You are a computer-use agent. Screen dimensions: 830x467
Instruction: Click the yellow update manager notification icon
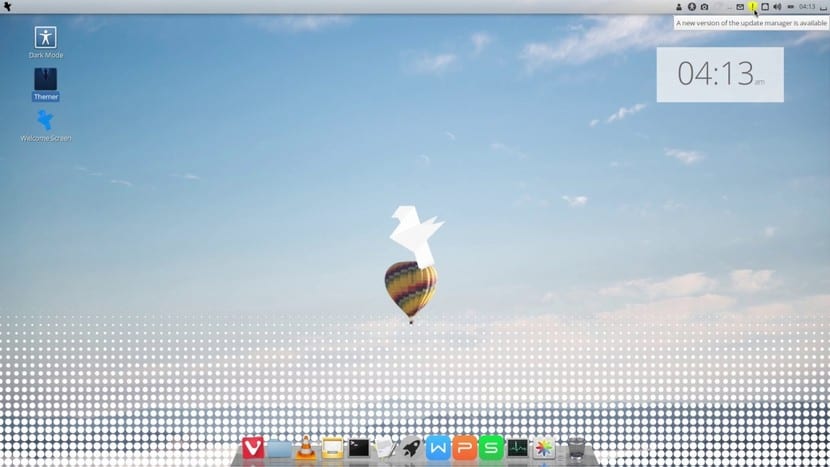click(752, 7)
